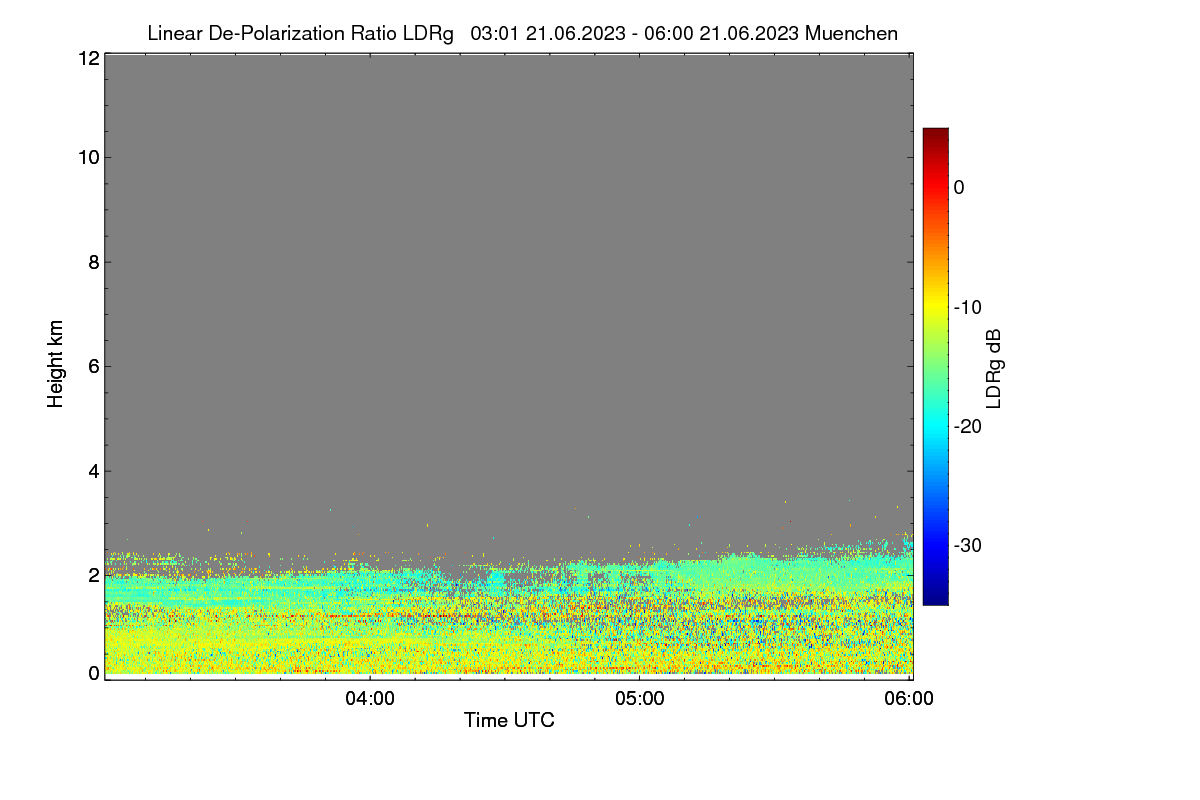Click the 10 km height tick label

pyautogui.click(x=87, y=157)
